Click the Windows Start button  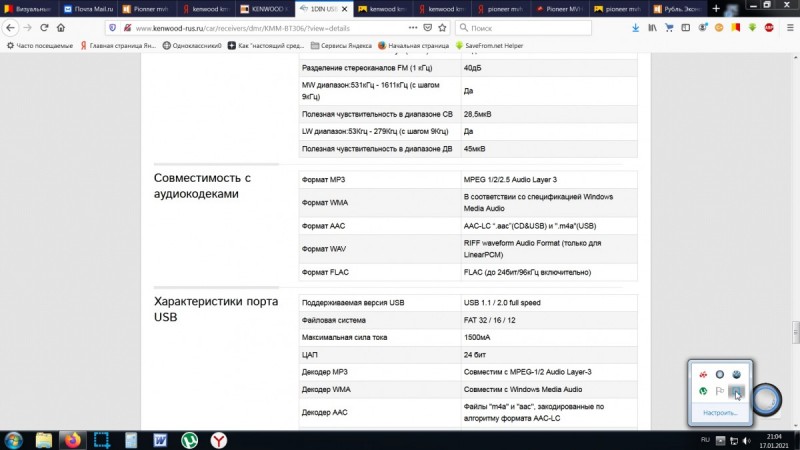pos(14,439)
